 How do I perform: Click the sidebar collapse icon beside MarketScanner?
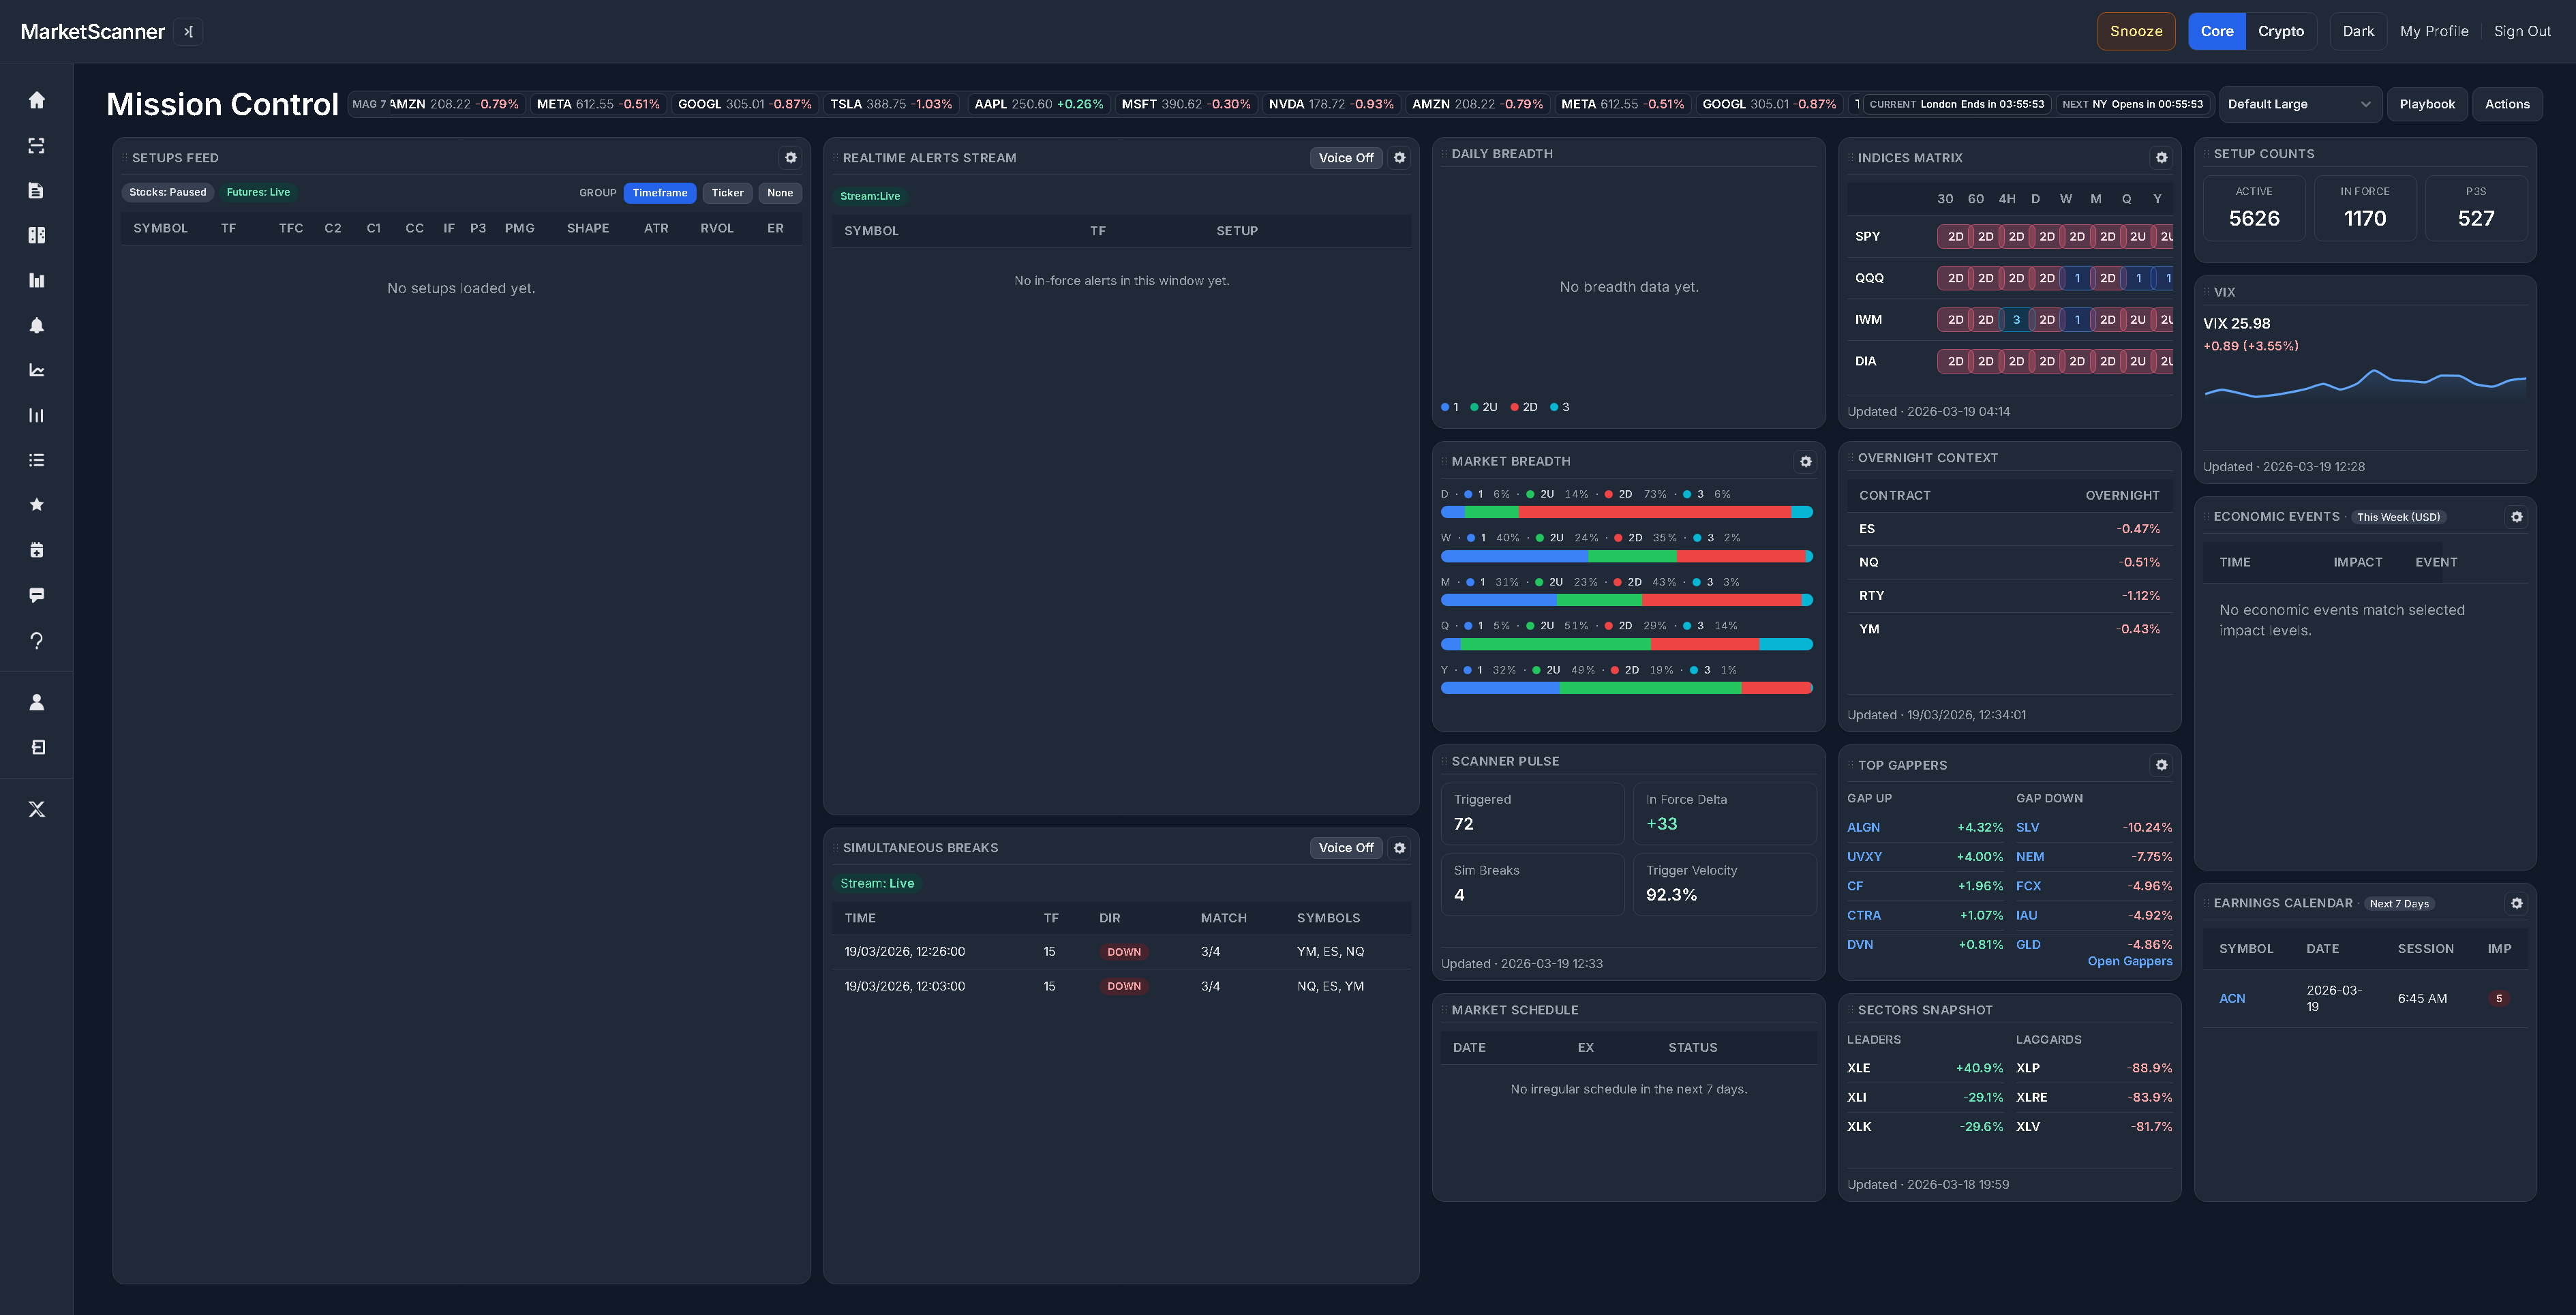pos(188,32)
